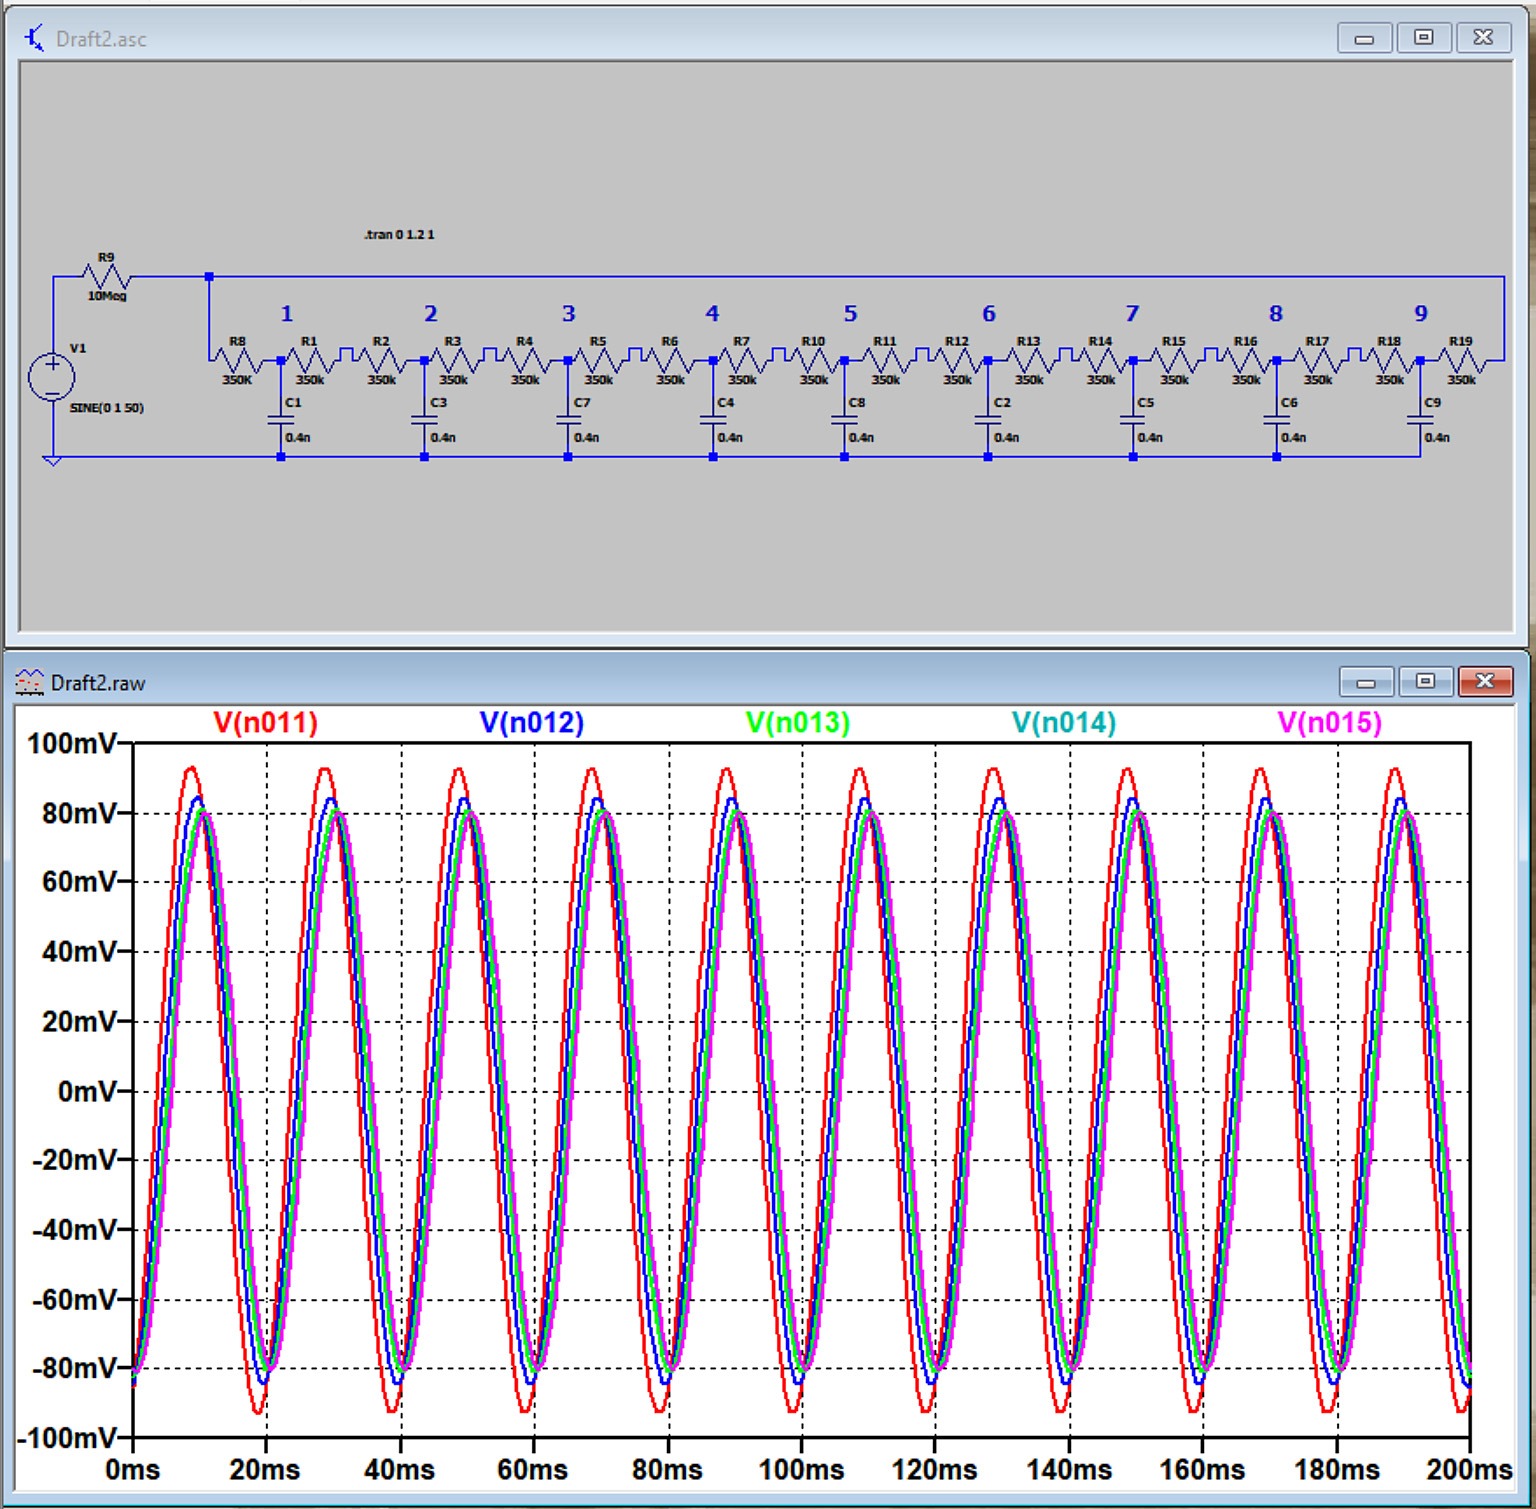Select capacitor C1 symbol
This screenshot has height=1509, width=1536.
pyautogui.click(x=281, y=421)
